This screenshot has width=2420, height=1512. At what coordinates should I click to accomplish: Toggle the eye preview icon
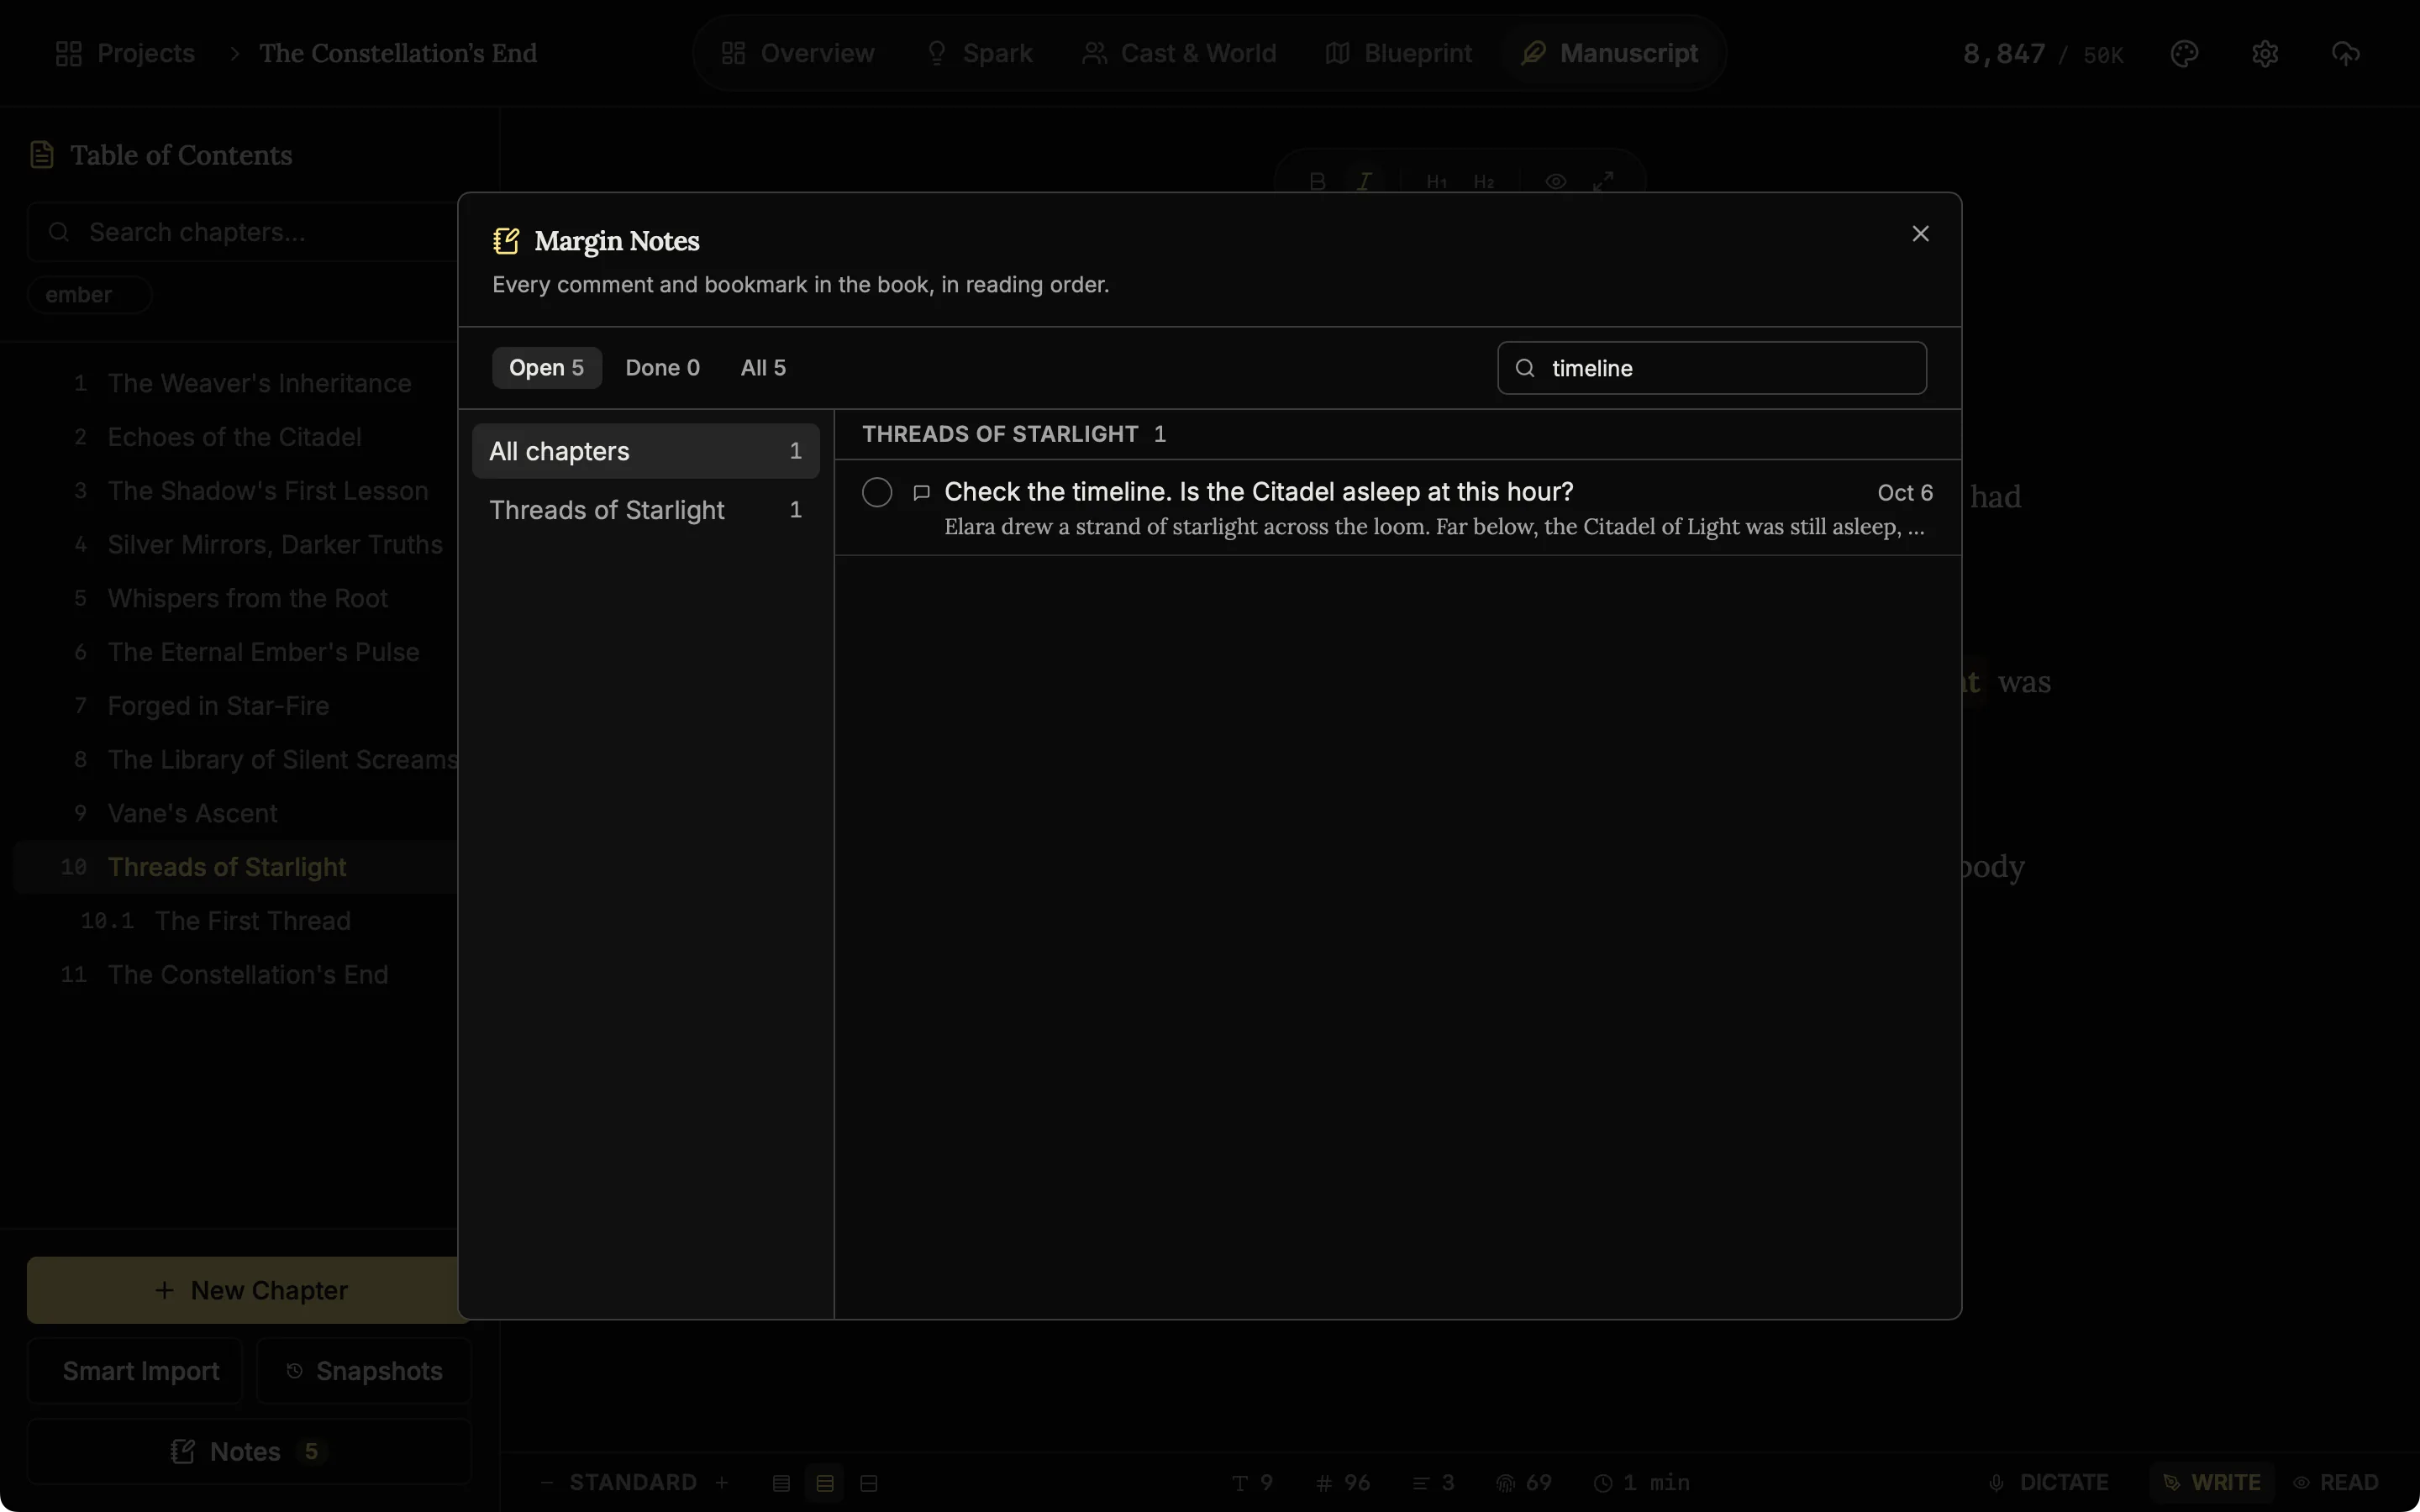point(1555,181)
